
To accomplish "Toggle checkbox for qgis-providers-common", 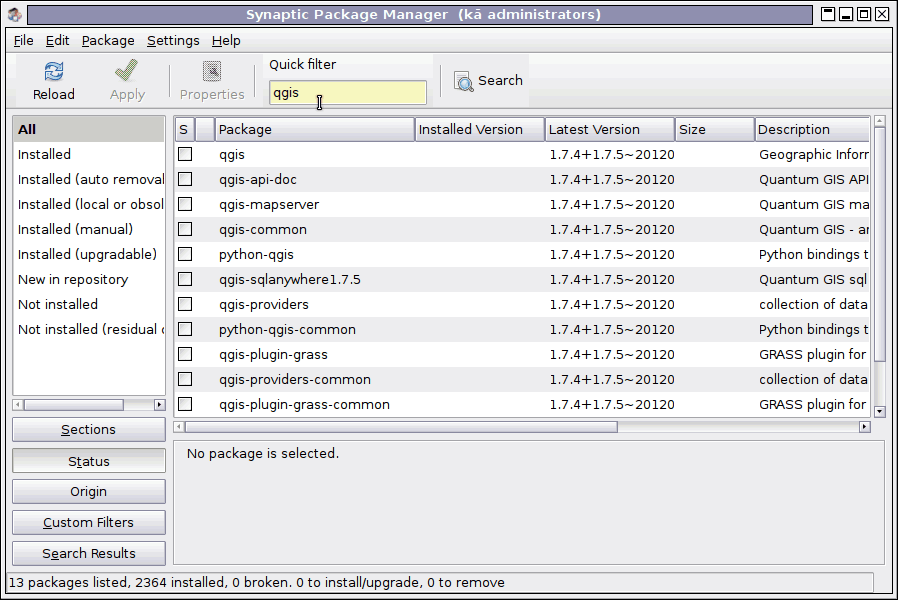I will click(185, 379).
